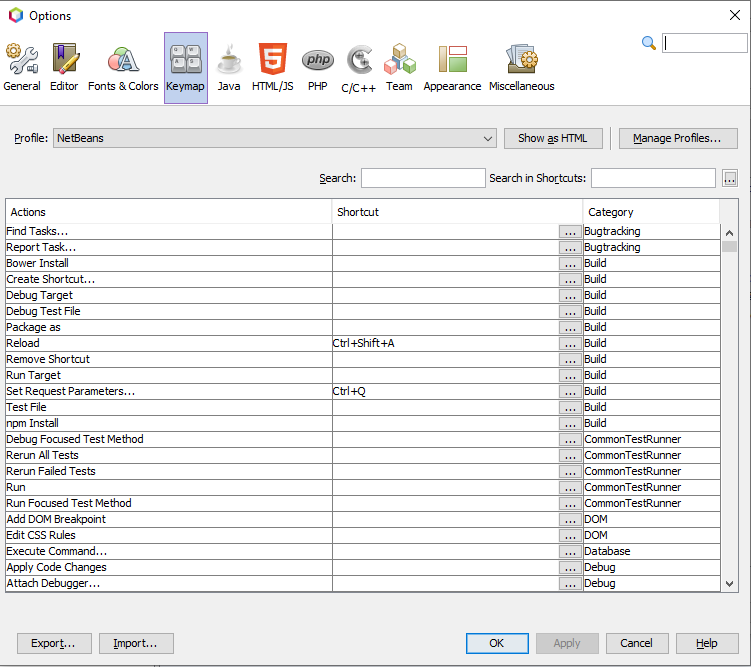Select the Fonts & Colors category
751x667 pixels.
coord(123,68)
